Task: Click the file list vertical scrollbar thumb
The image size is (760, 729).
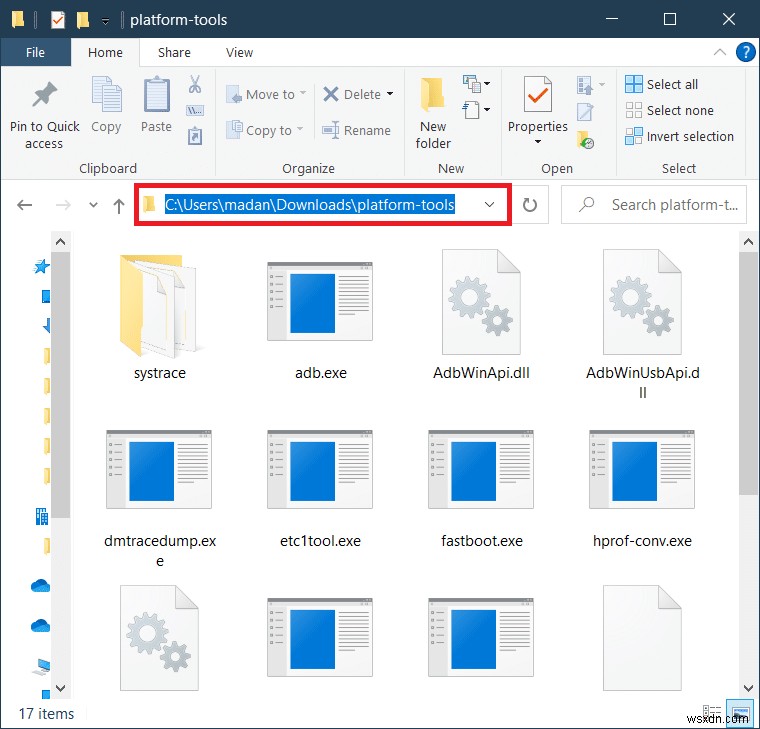Action: coord(748,373)
